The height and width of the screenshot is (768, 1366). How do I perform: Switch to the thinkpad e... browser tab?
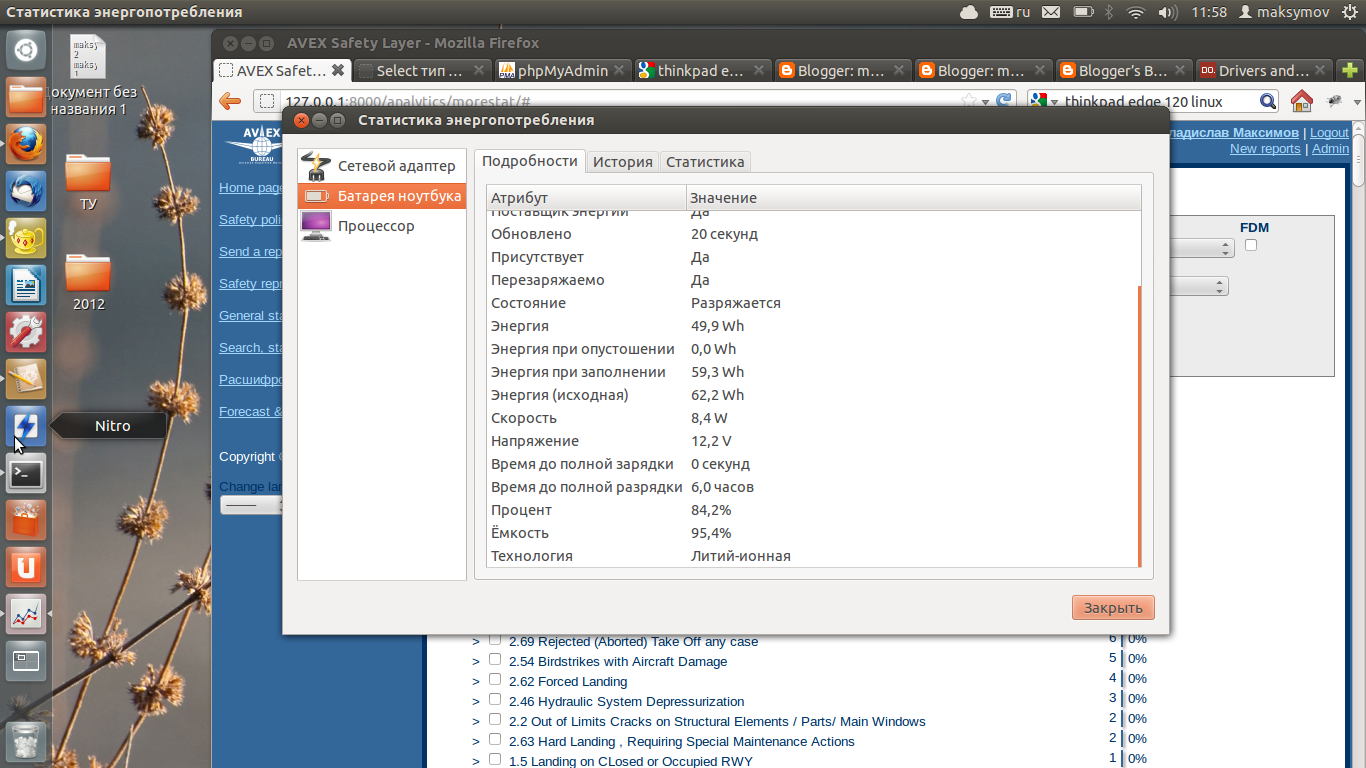[x=703, y=71]
